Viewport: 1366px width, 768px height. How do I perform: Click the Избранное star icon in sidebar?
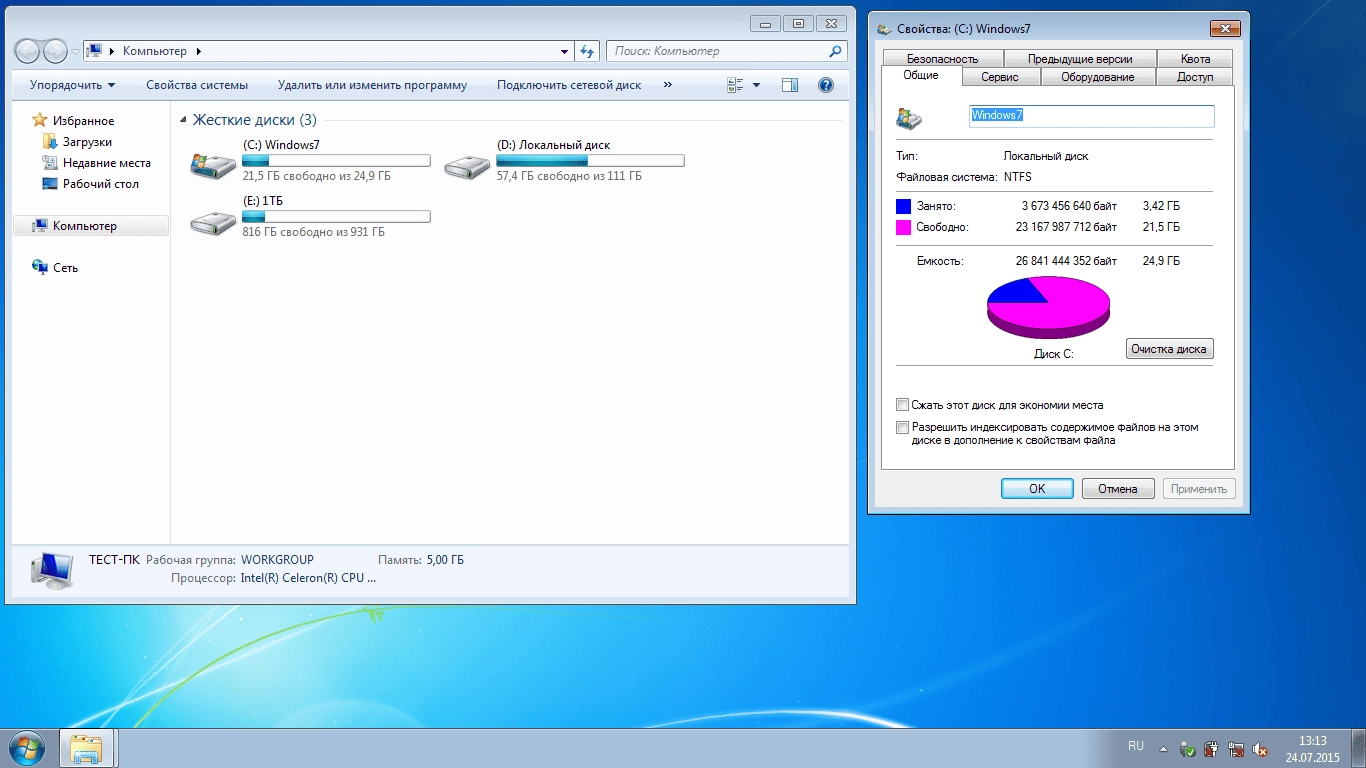(40, 120)
